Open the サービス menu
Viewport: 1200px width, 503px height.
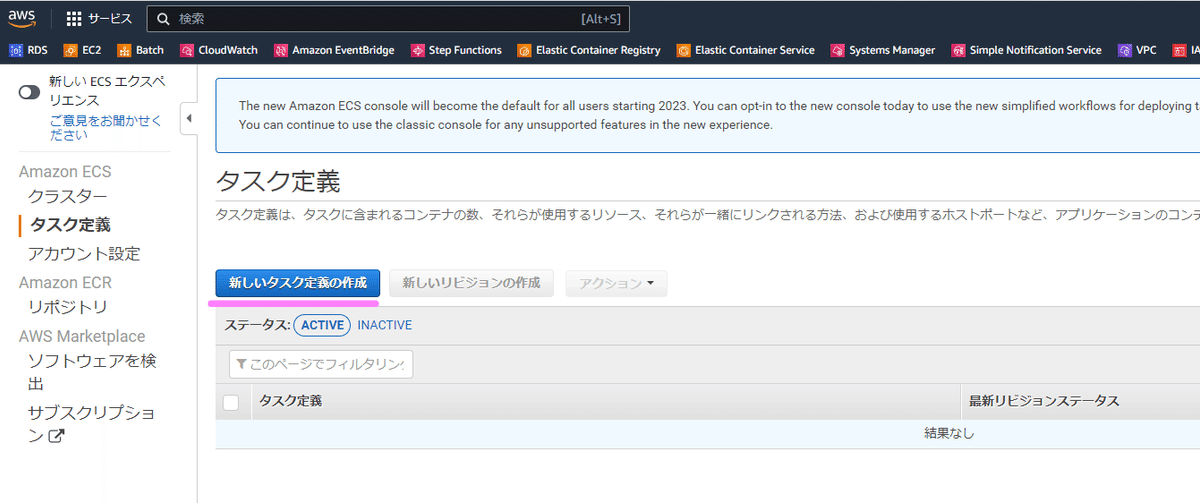(97, 19)
